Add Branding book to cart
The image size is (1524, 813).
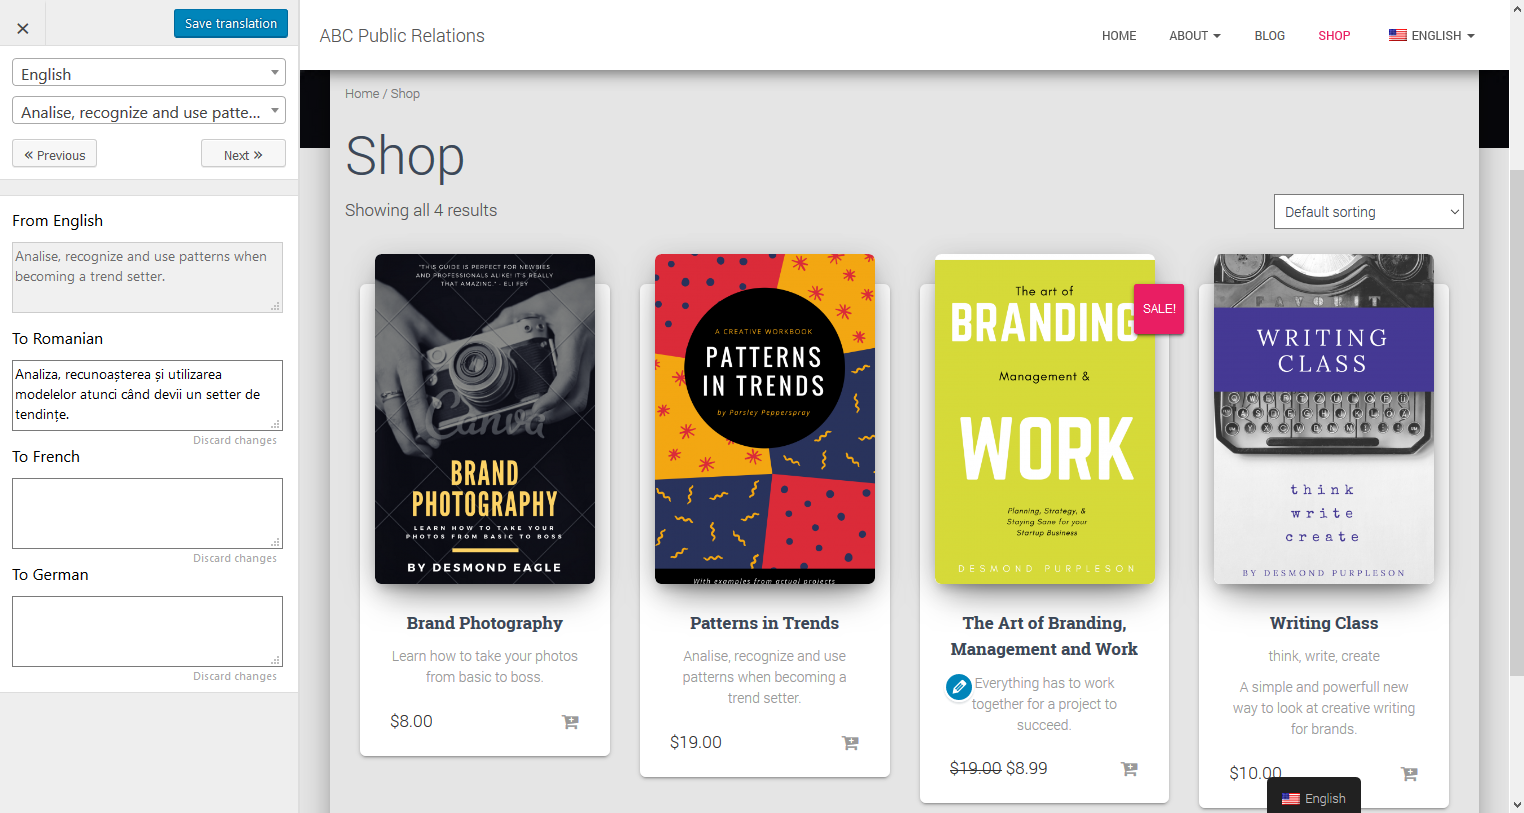tap(1129, 769)
